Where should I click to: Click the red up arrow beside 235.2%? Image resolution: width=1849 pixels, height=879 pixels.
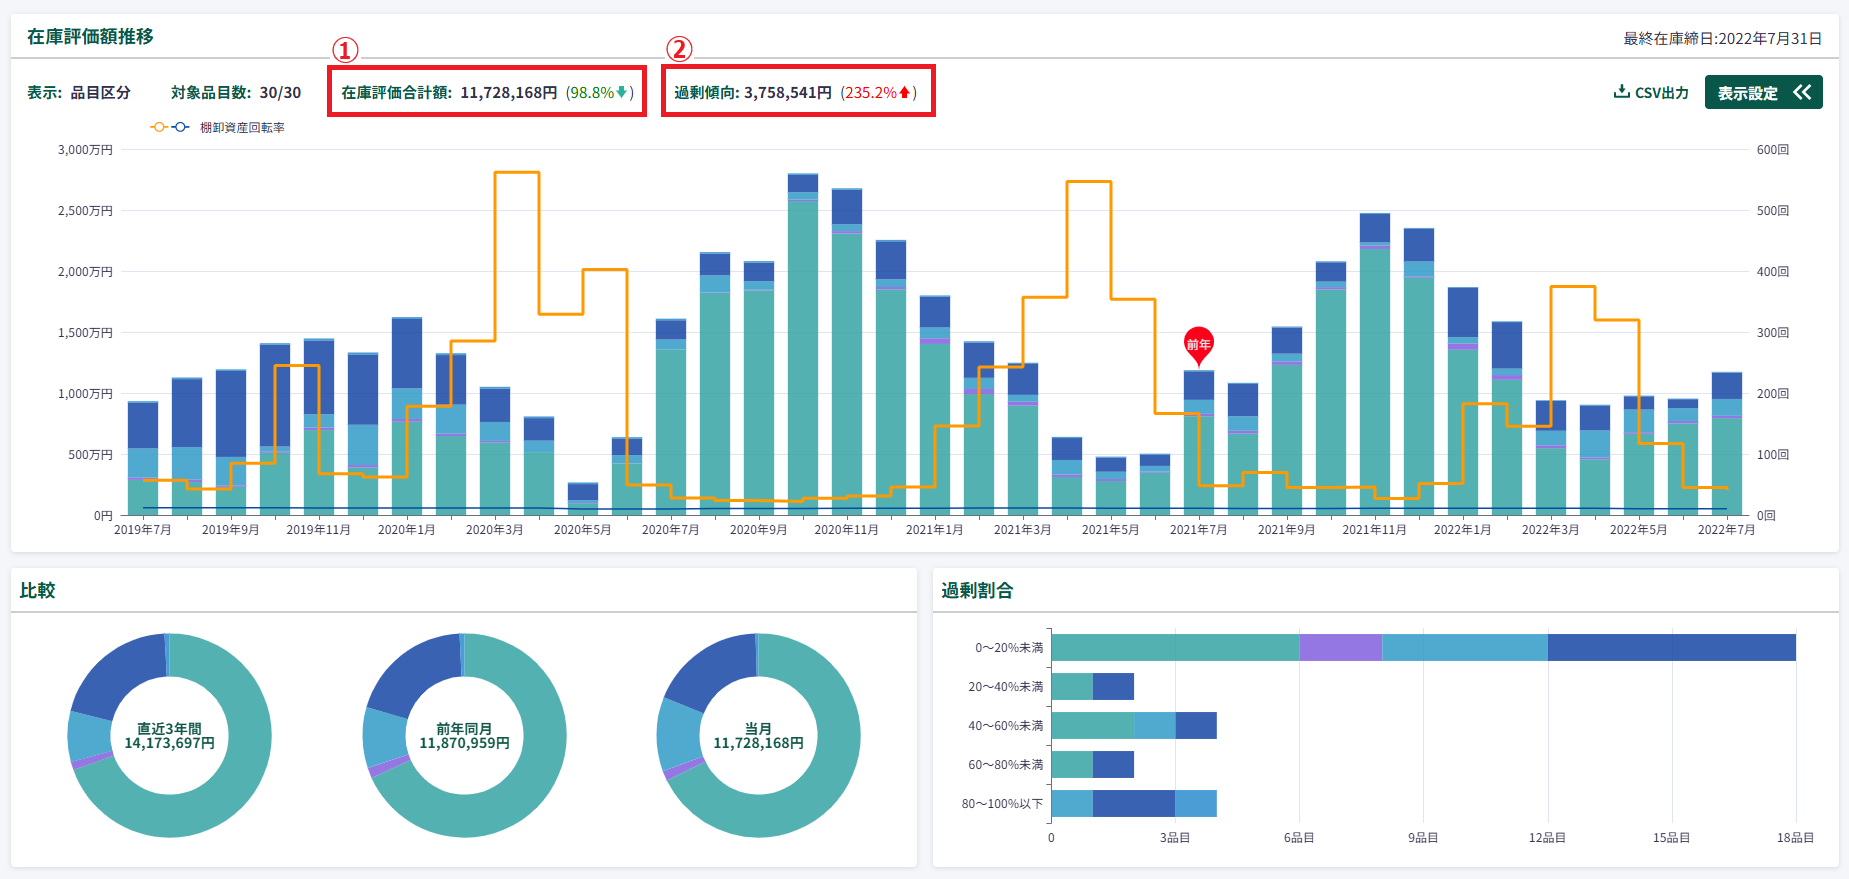click(x=905, y=92)
